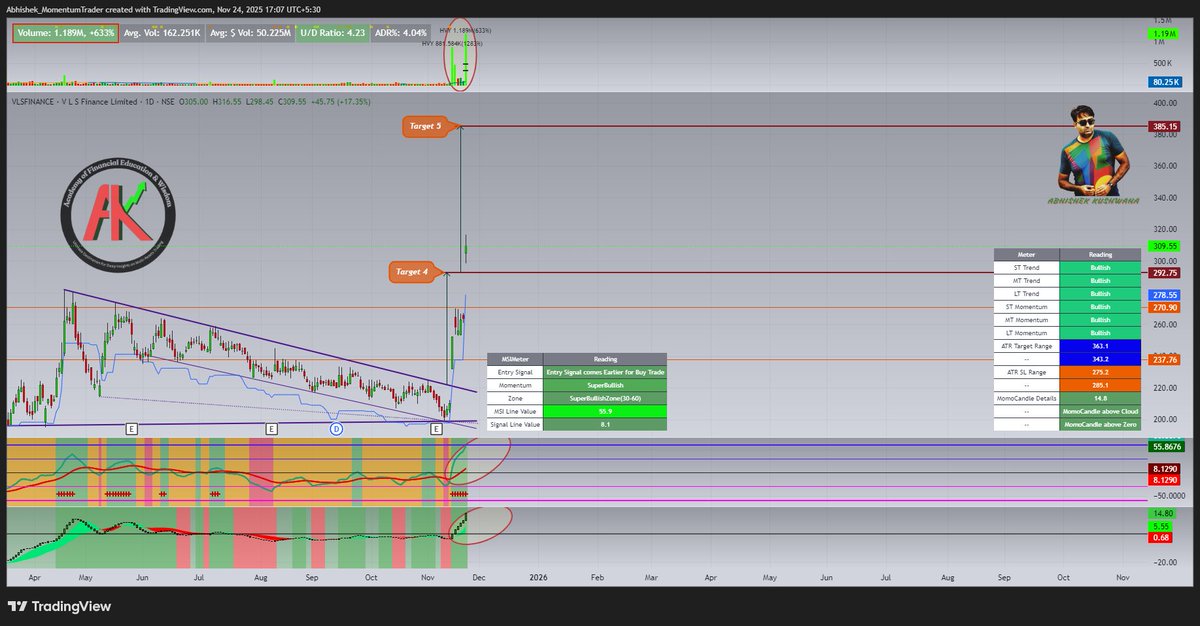1200x626 pixels.
Task: Click the Meter header in right table
Action: (1027, 255)
